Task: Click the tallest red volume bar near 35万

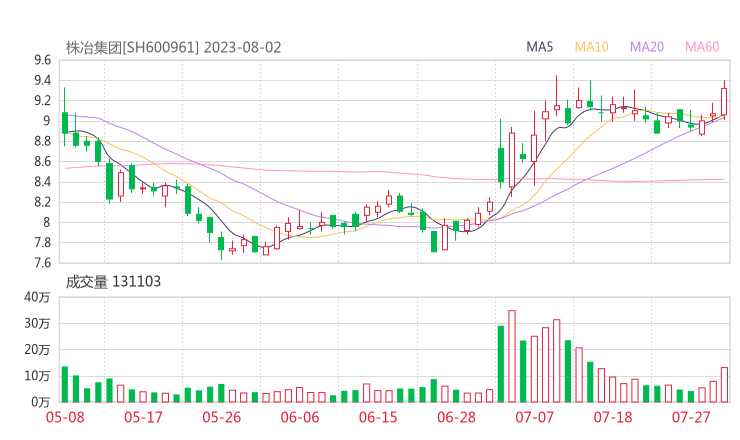Action: (x=512, y=356)
